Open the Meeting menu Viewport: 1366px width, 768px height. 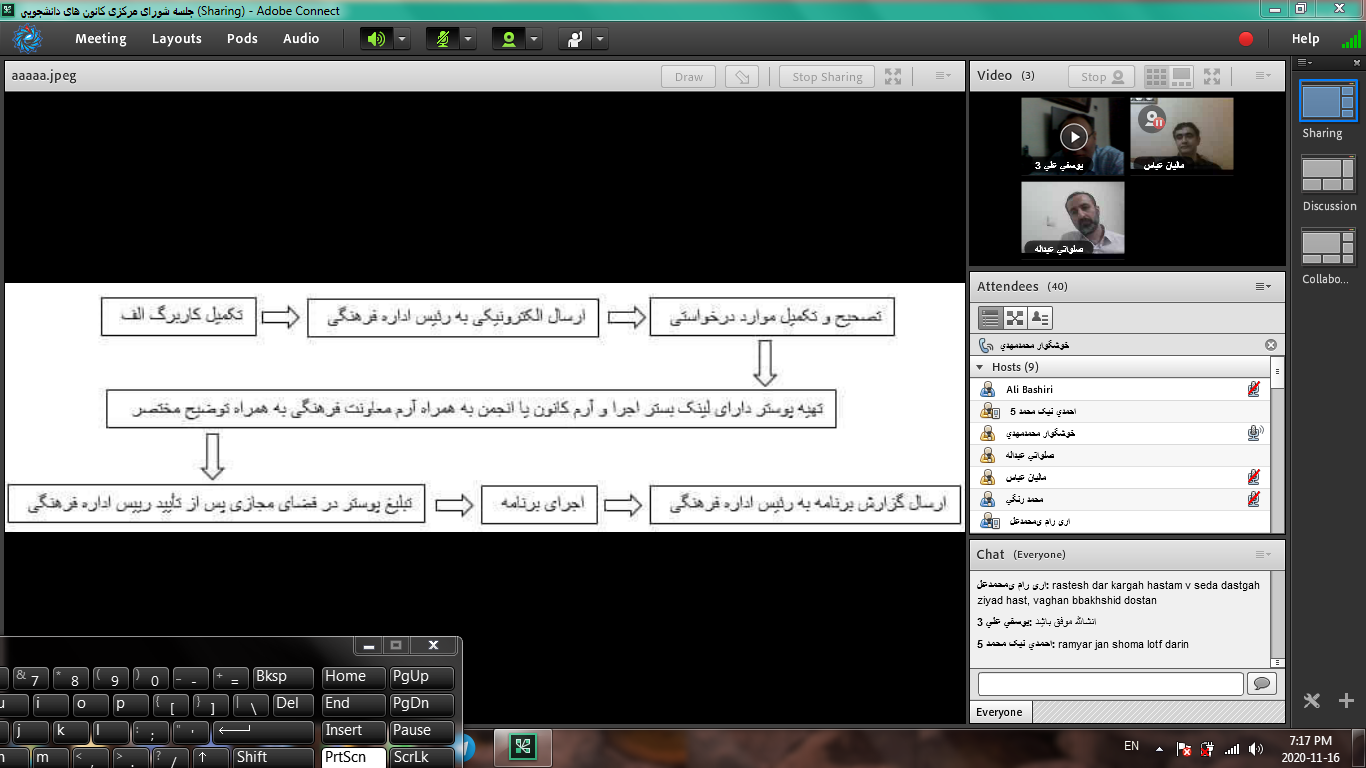click(100, 39)
